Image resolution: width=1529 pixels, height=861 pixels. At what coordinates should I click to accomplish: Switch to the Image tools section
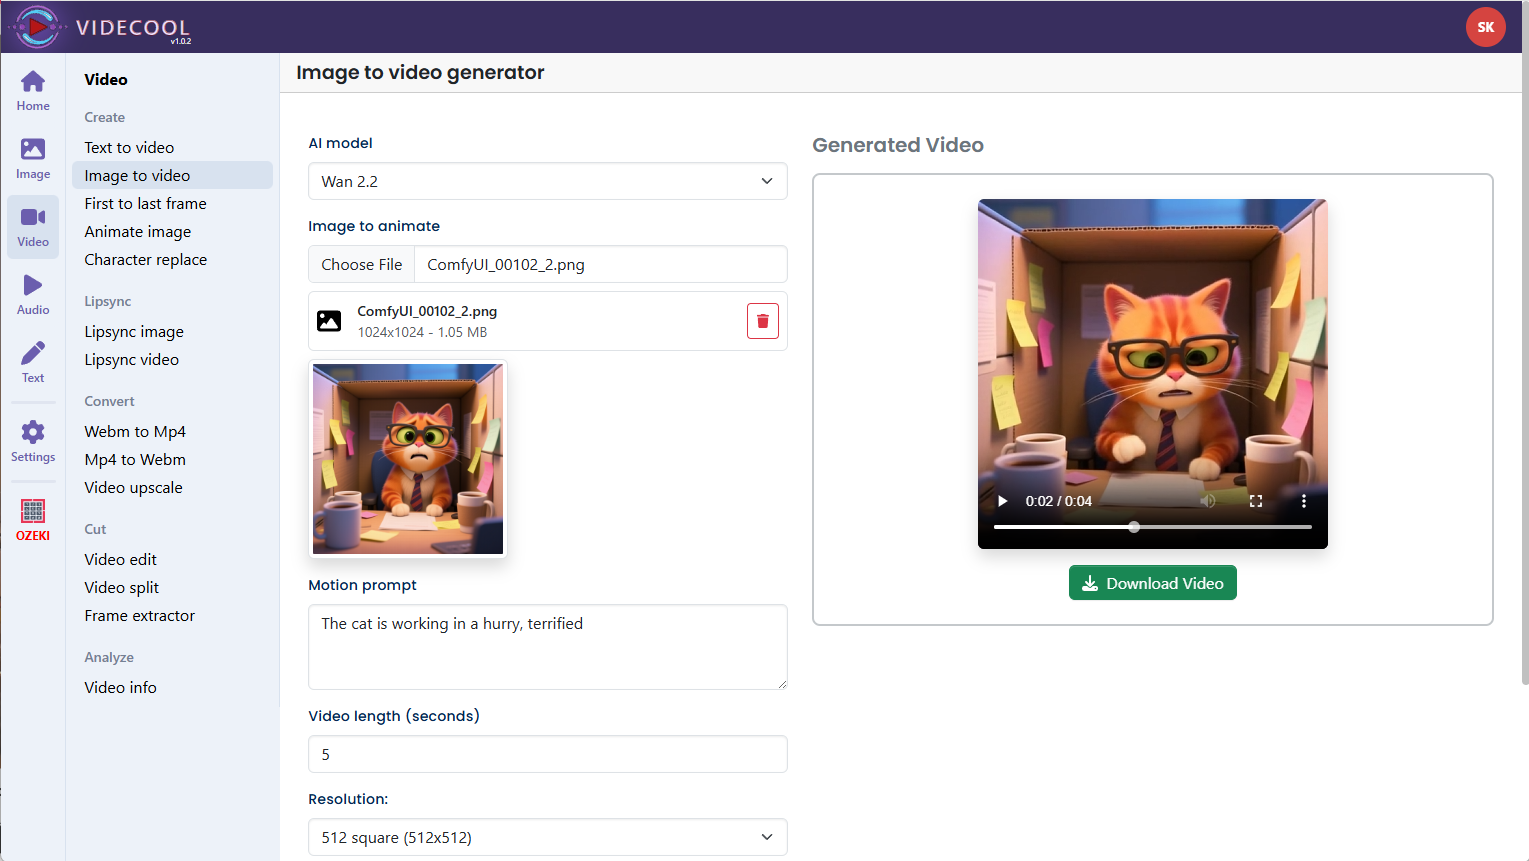point(33,159)
